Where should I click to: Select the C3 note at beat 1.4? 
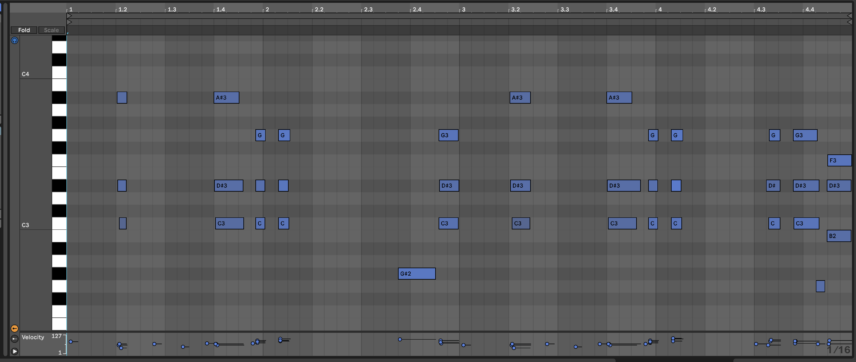[229, 223]
